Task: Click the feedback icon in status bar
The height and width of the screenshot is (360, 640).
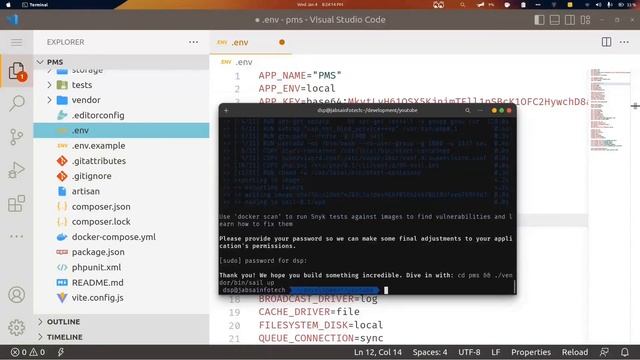Action: tap(604, 352)
